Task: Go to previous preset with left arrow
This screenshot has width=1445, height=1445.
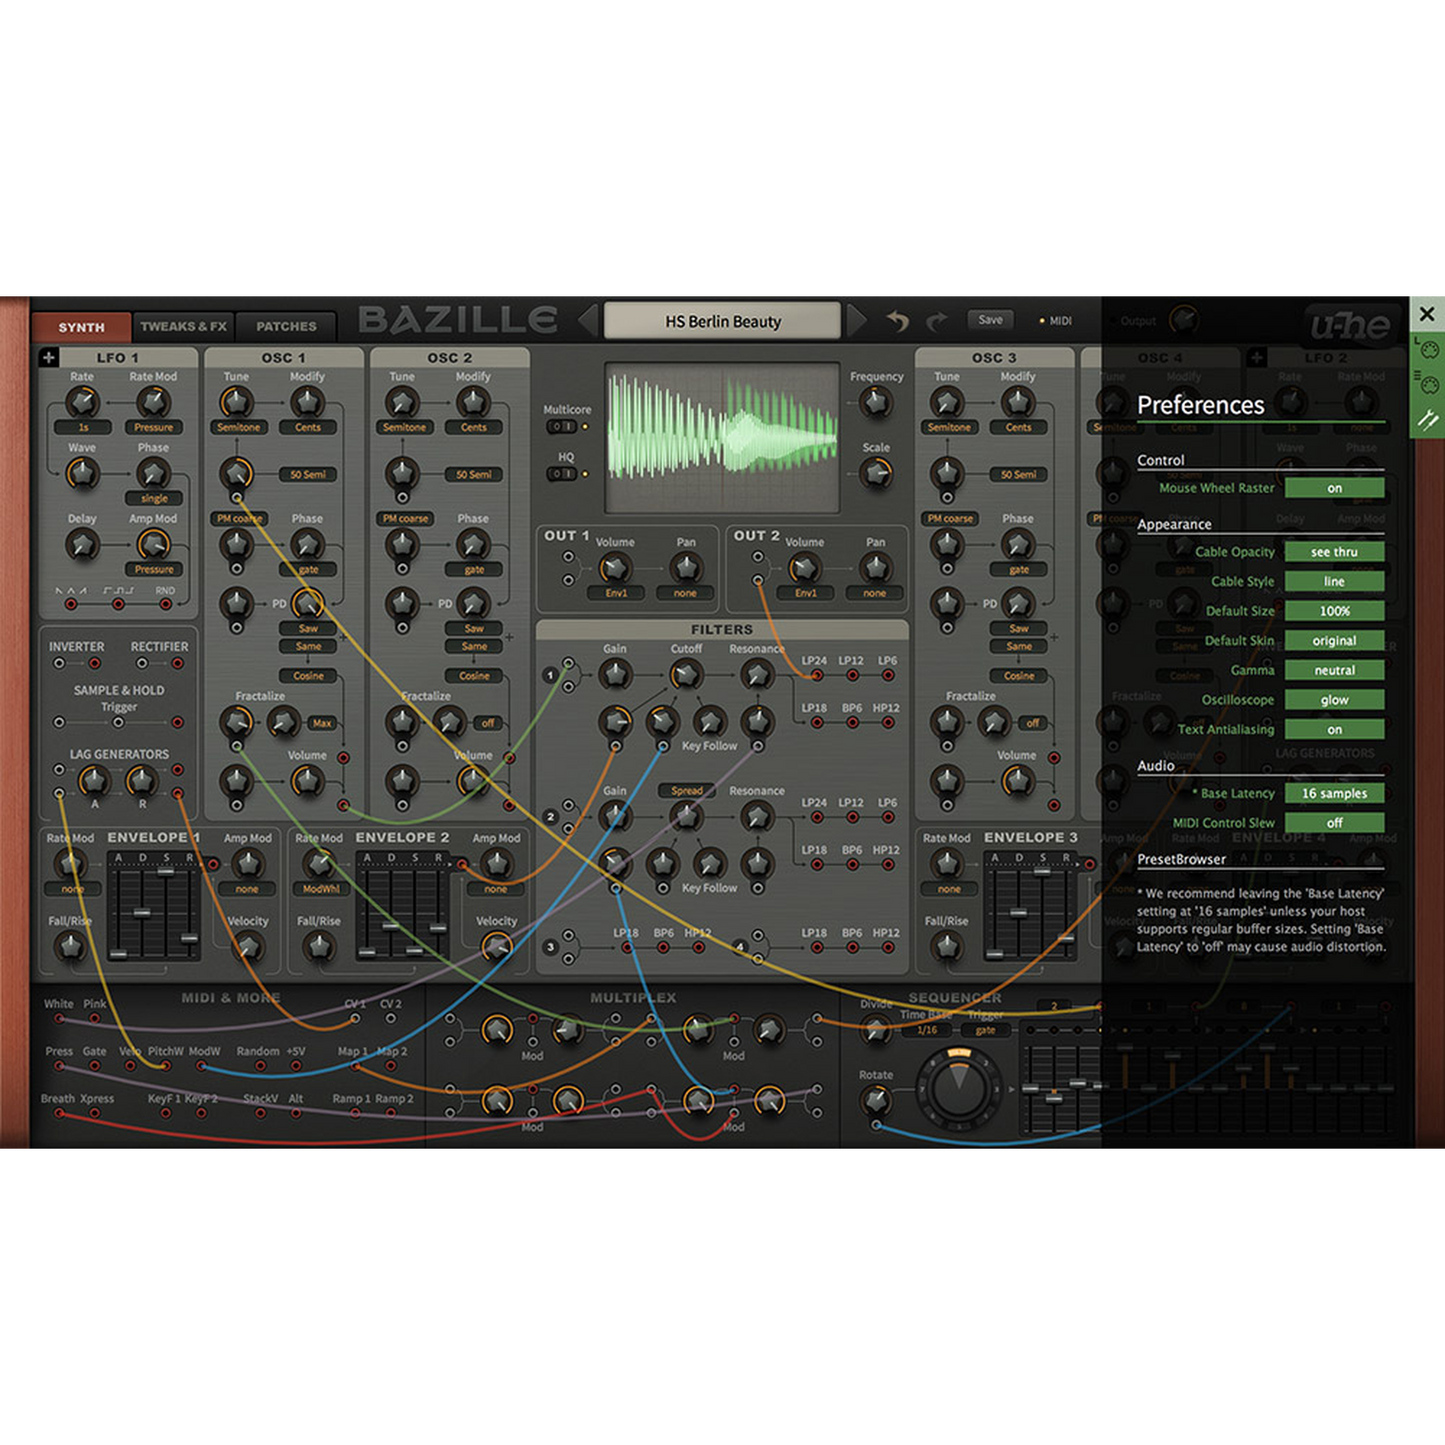Action: [588, 321]
